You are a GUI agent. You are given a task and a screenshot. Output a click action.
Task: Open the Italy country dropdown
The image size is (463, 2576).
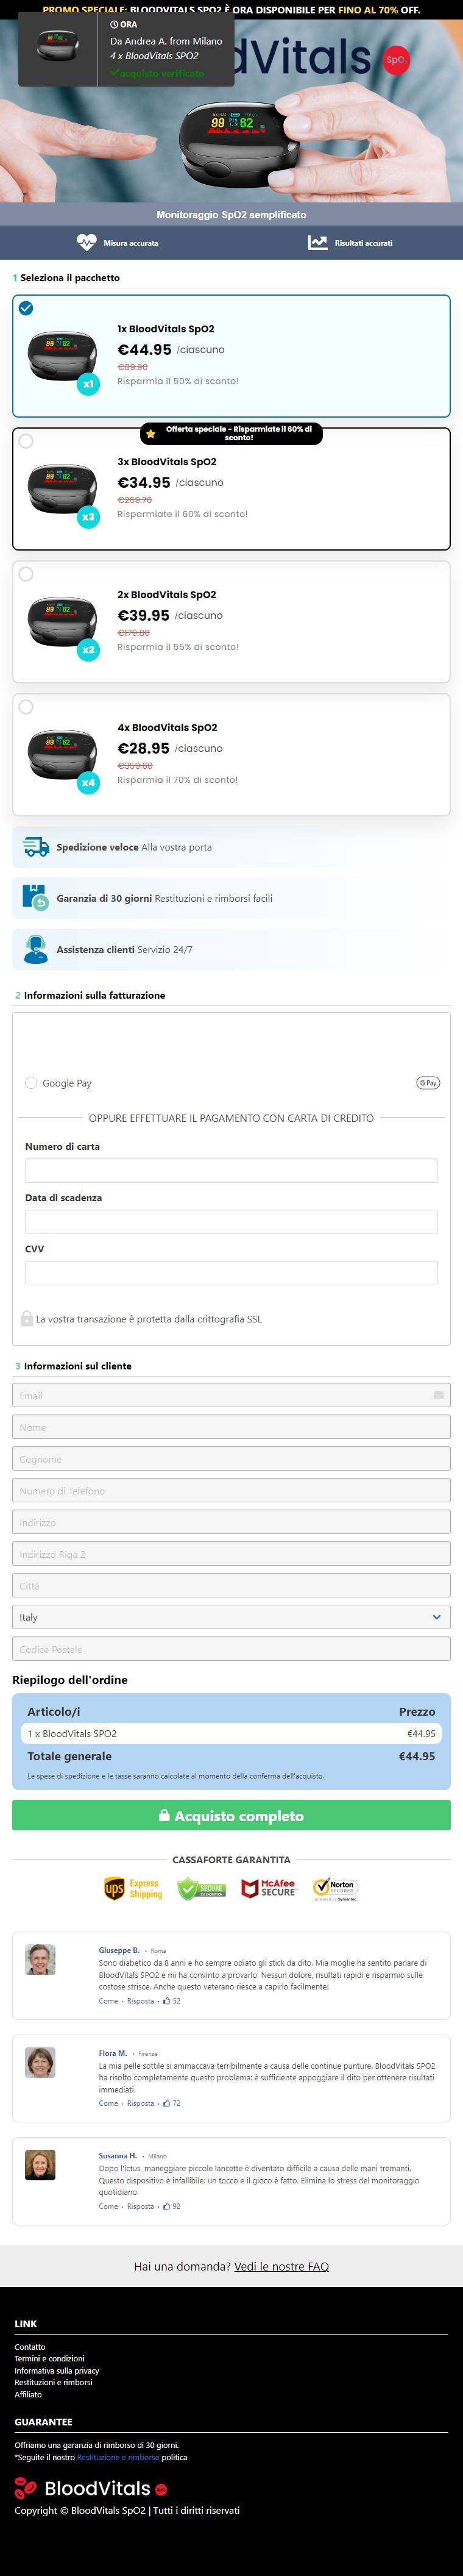pos(231,1617)
